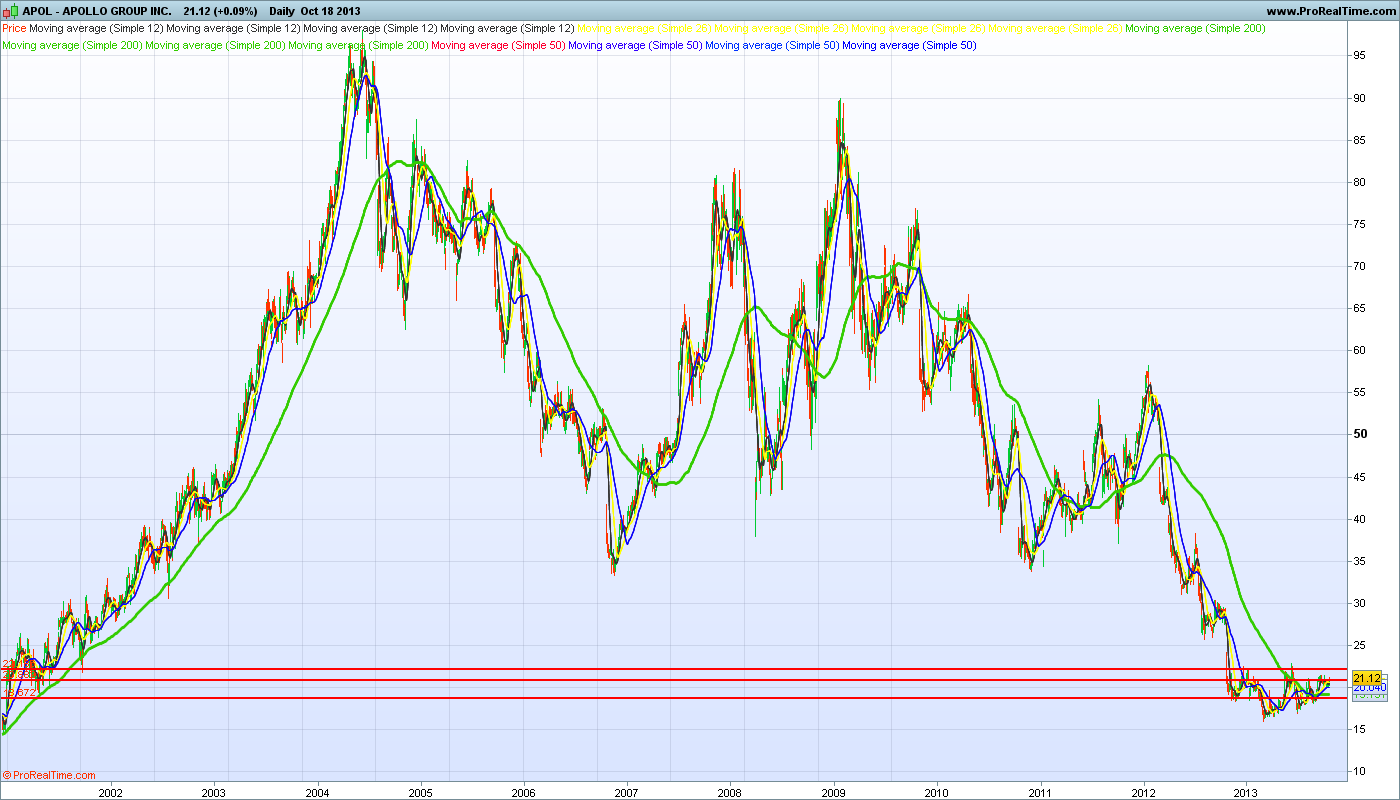Screen dimensions: 1400x800
Task: Click the 40 price axis label
Action: point(1360,518)
